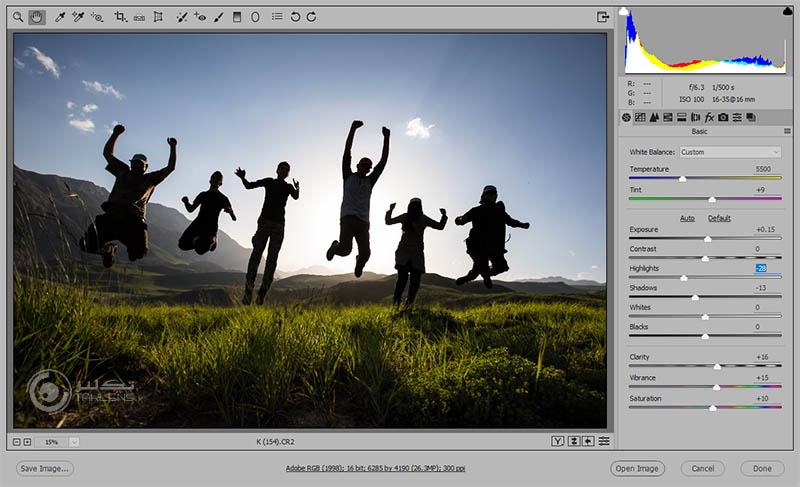
Task: Select the Crop tool
Action: coord(120,17)
